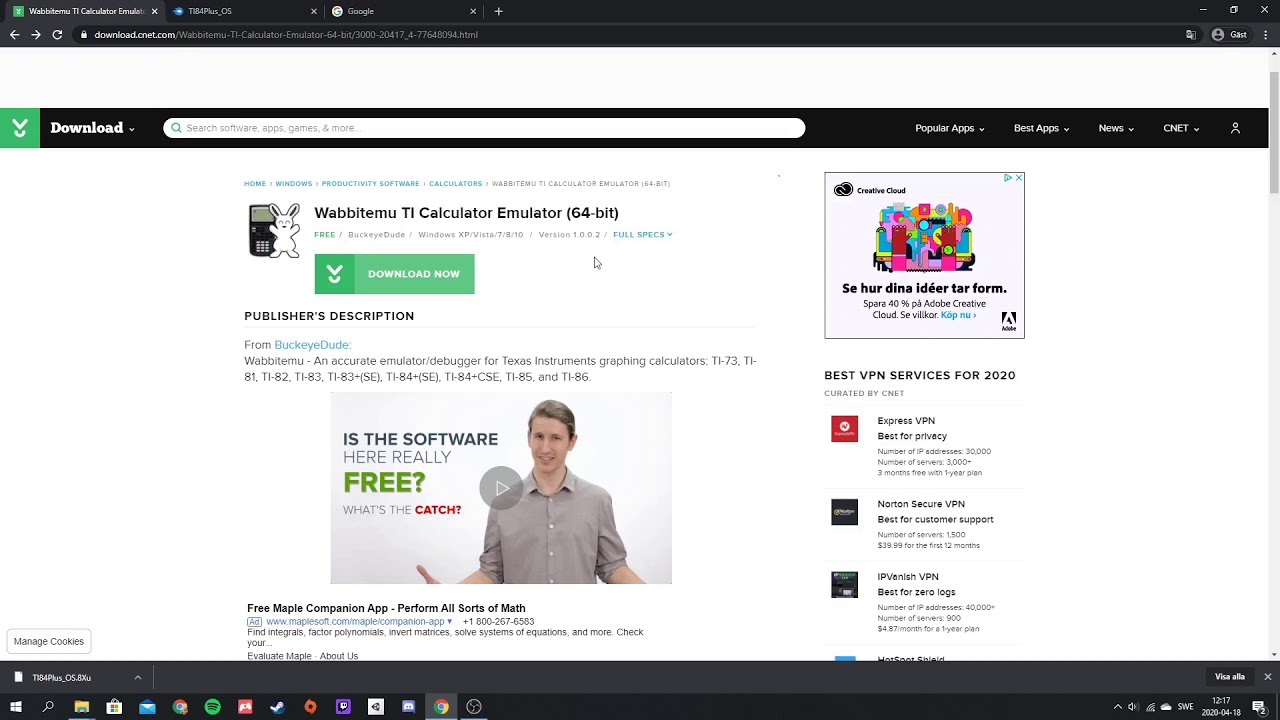Open the Popular Apps dropdown menu
1280x720 pixels.
pos(949,128)
